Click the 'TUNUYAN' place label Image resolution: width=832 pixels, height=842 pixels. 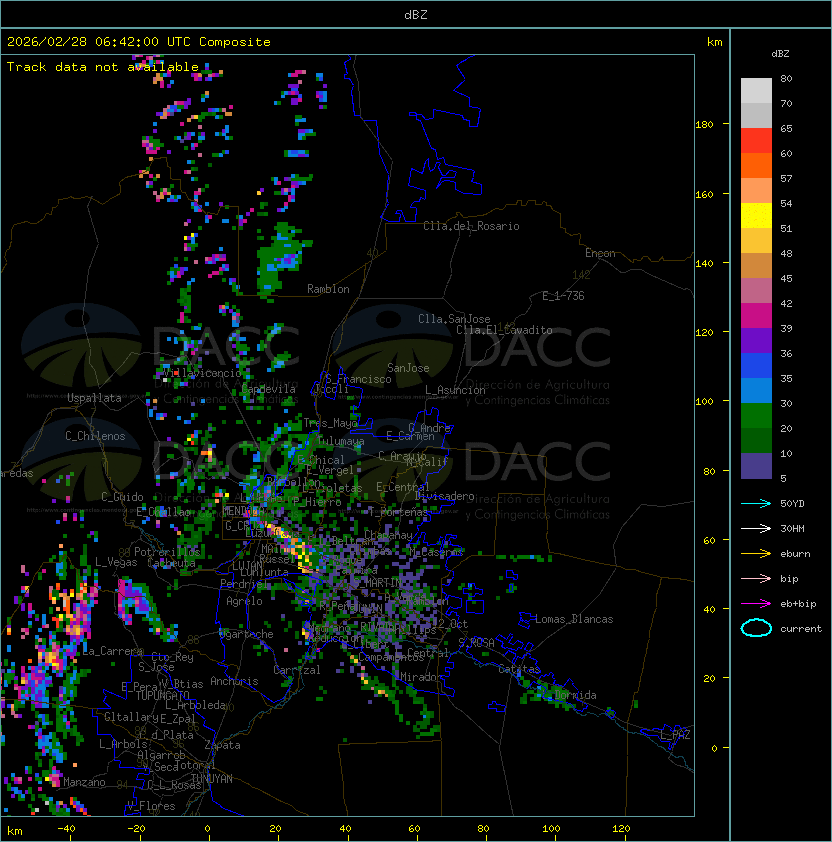coord(212,779)
